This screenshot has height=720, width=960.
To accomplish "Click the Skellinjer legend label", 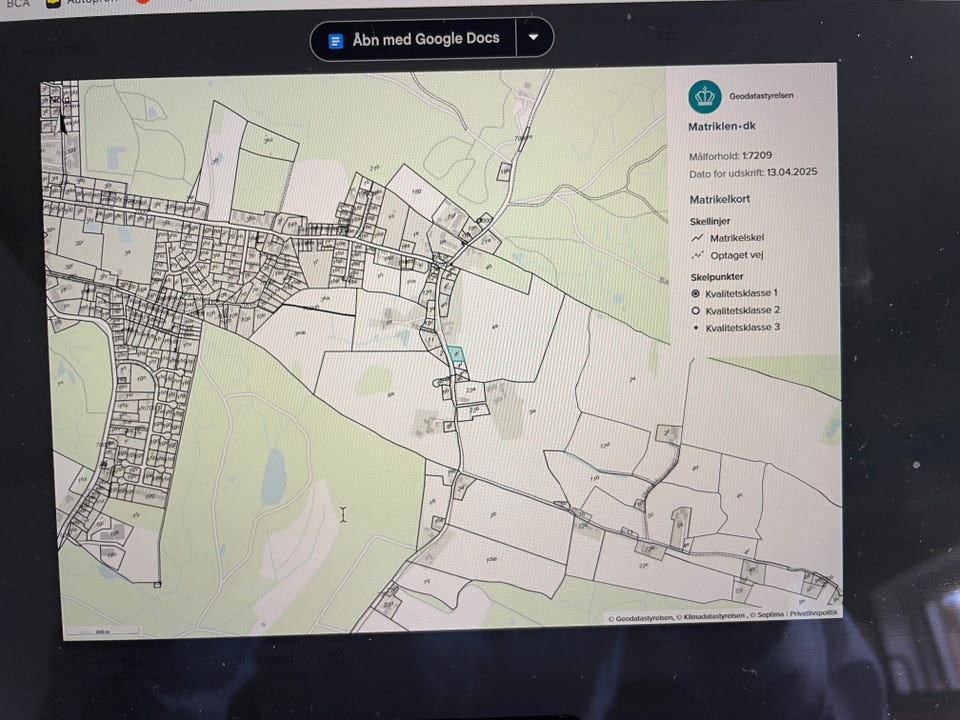I will point(710,222).
